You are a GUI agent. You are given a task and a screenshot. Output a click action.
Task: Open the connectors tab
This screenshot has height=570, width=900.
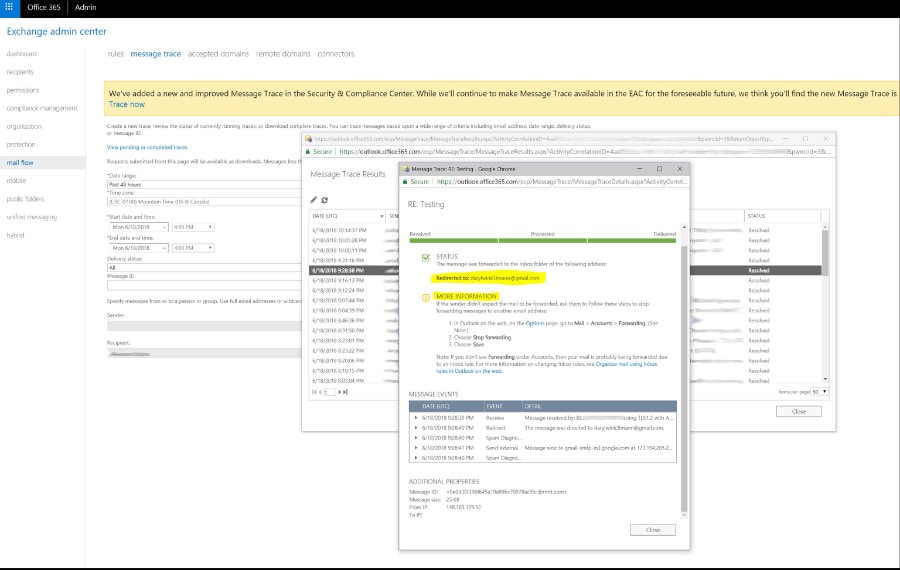336,54
